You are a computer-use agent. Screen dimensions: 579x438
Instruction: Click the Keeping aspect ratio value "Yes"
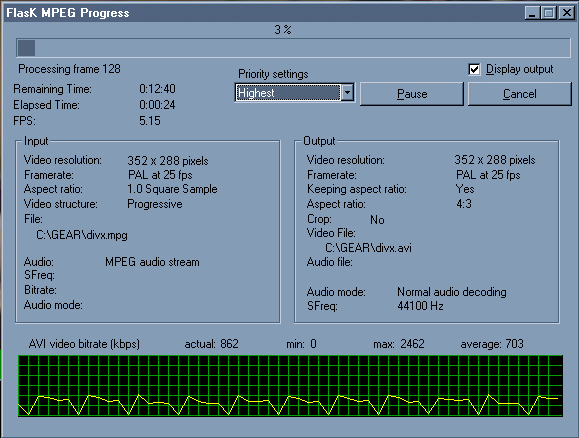coord(465,189)
